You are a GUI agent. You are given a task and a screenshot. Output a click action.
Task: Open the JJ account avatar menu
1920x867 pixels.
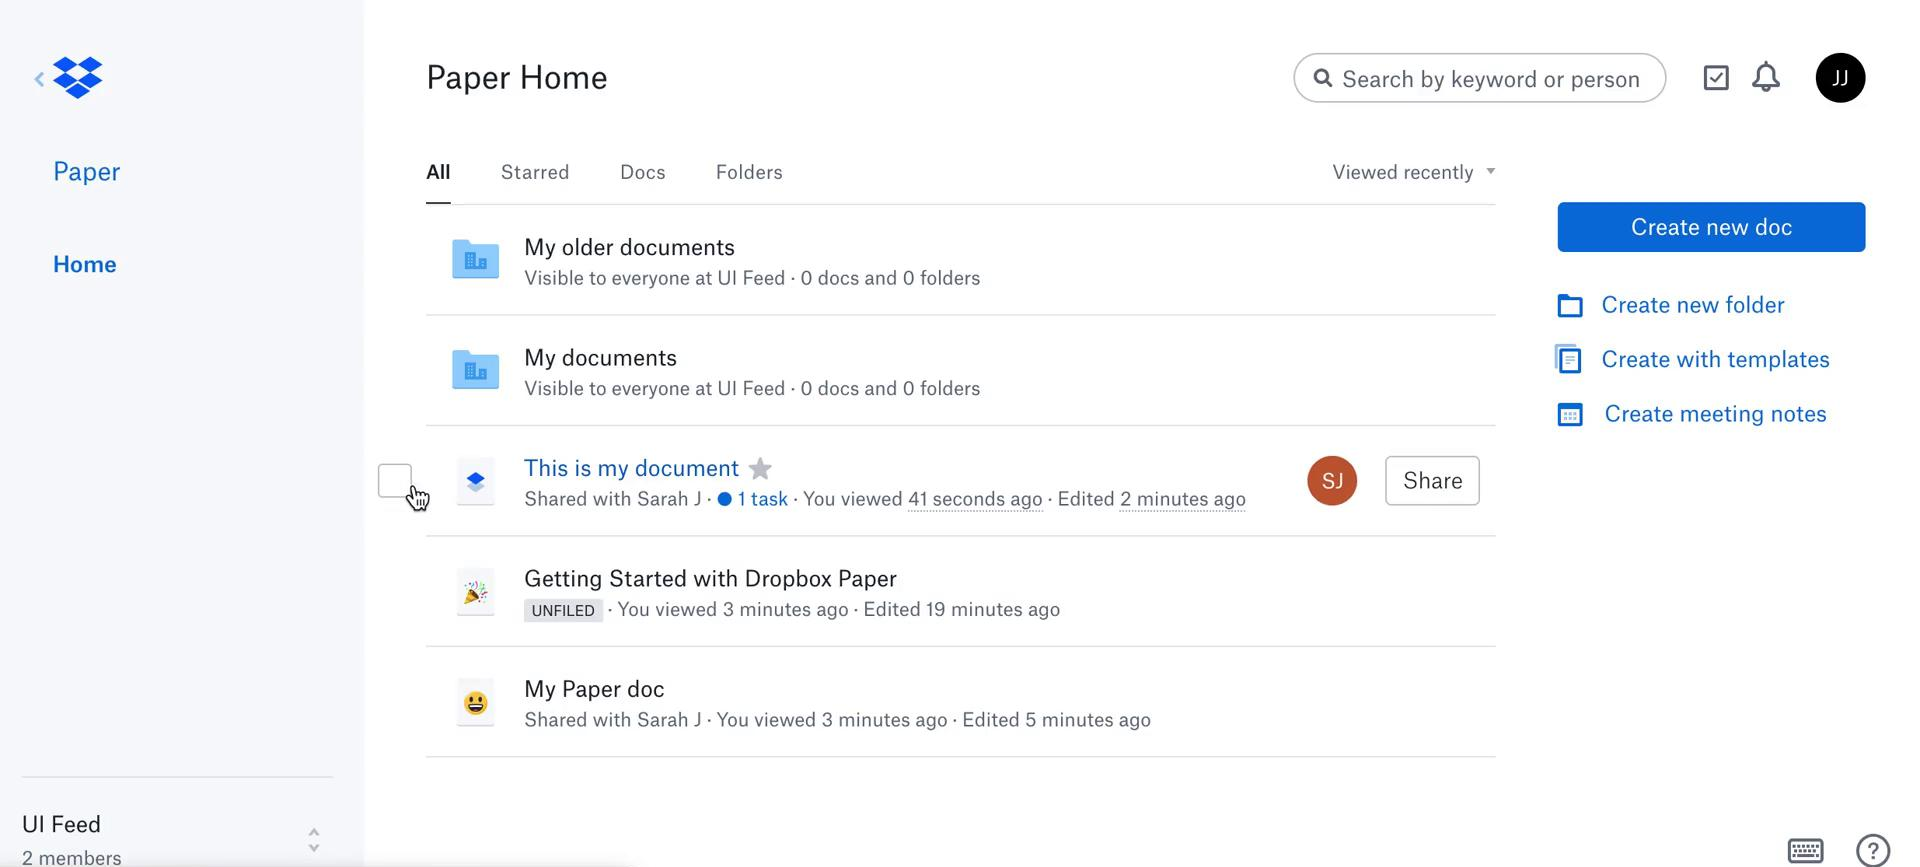(1840, 77)
